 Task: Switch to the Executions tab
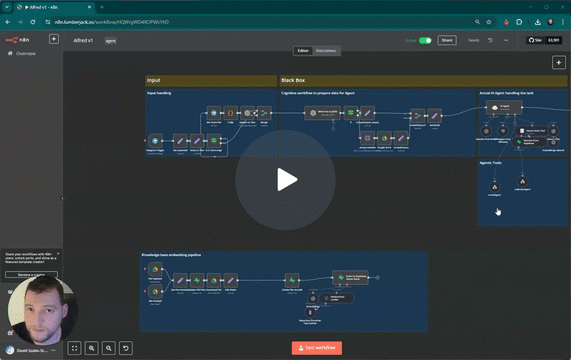click(326, 51)
